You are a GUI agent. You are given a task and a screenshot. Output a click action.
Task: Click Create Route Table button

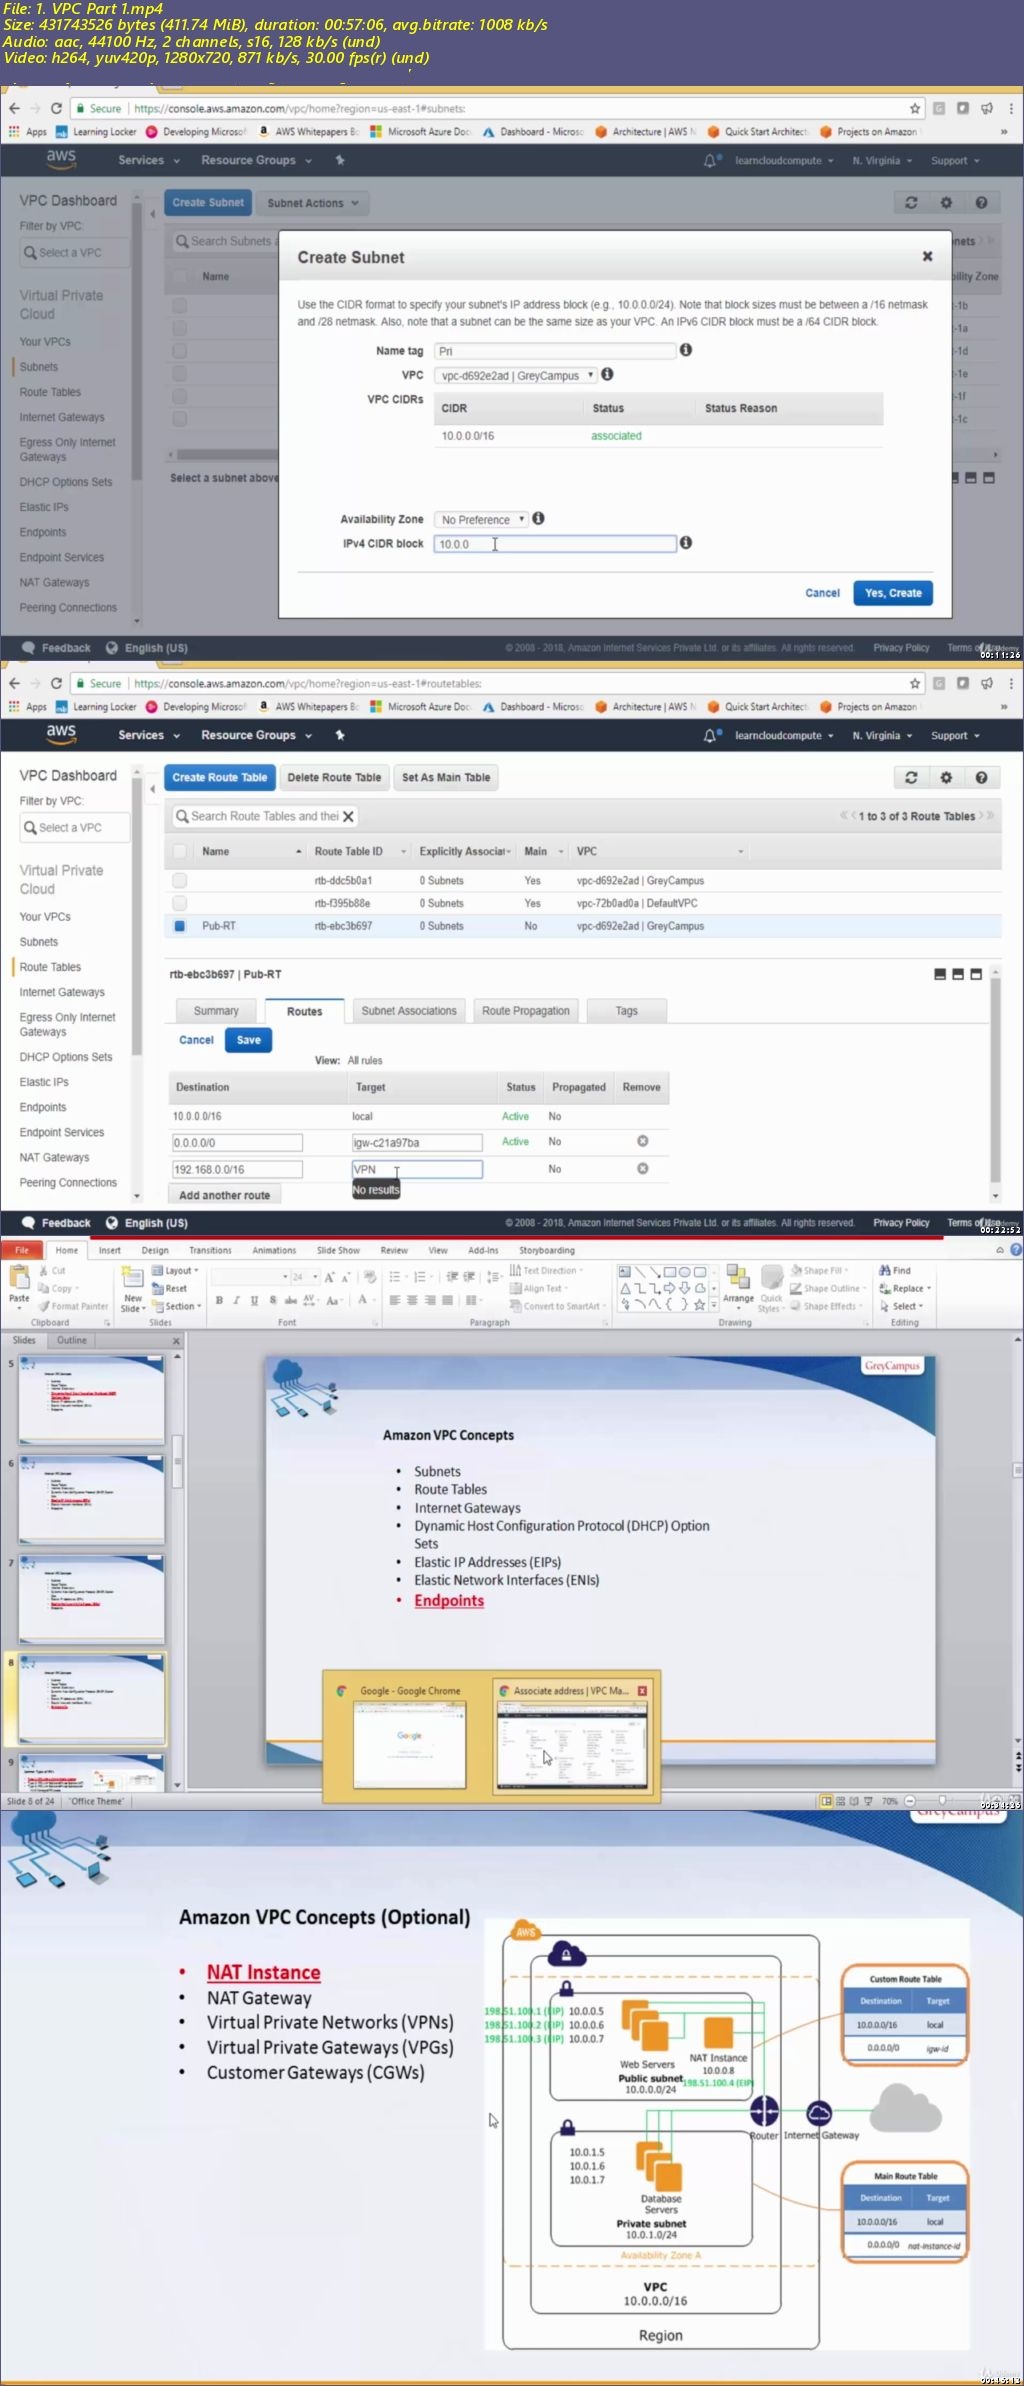(220, 777)
